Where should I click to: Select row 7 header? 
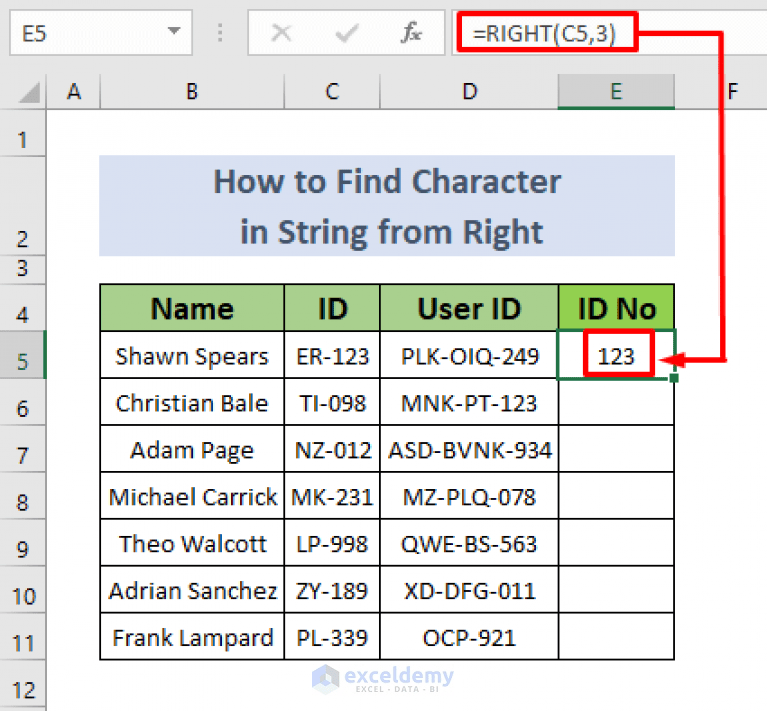23,448
